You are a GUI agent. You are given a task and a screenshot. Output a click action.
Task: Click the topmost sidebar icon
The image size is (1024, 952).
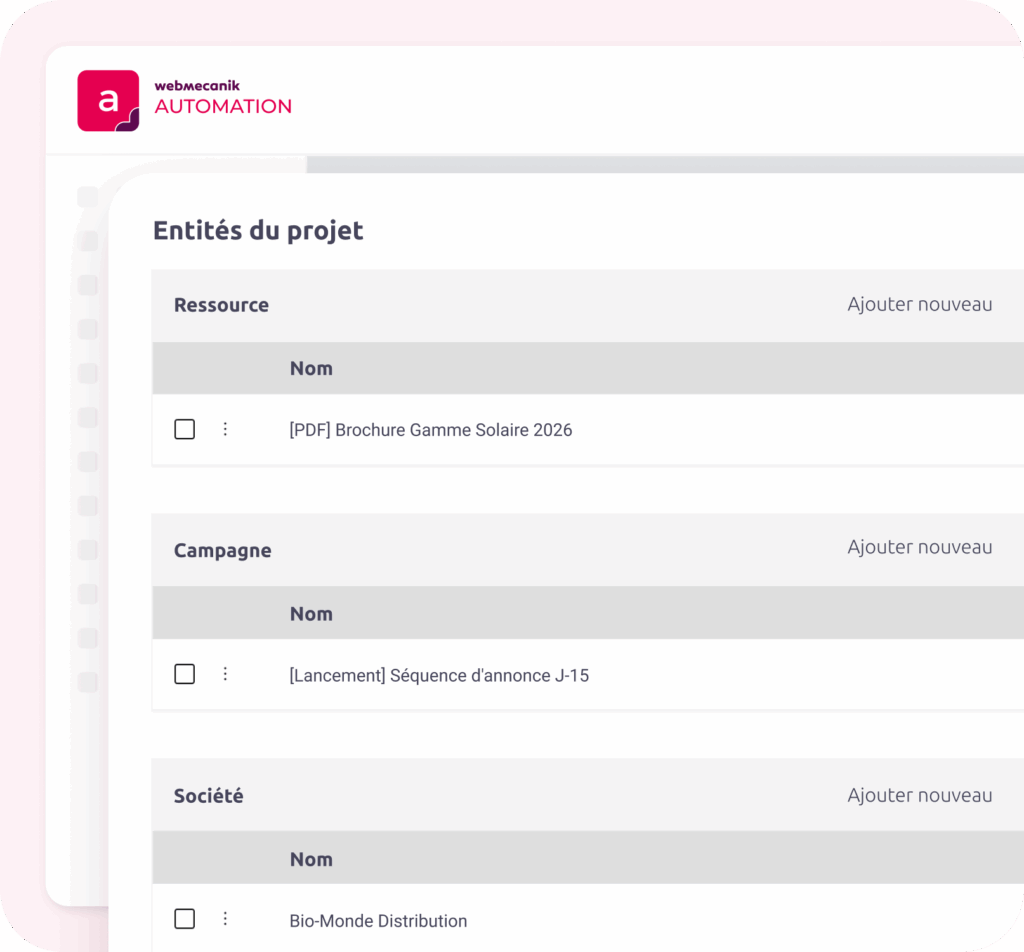point(88,196)
